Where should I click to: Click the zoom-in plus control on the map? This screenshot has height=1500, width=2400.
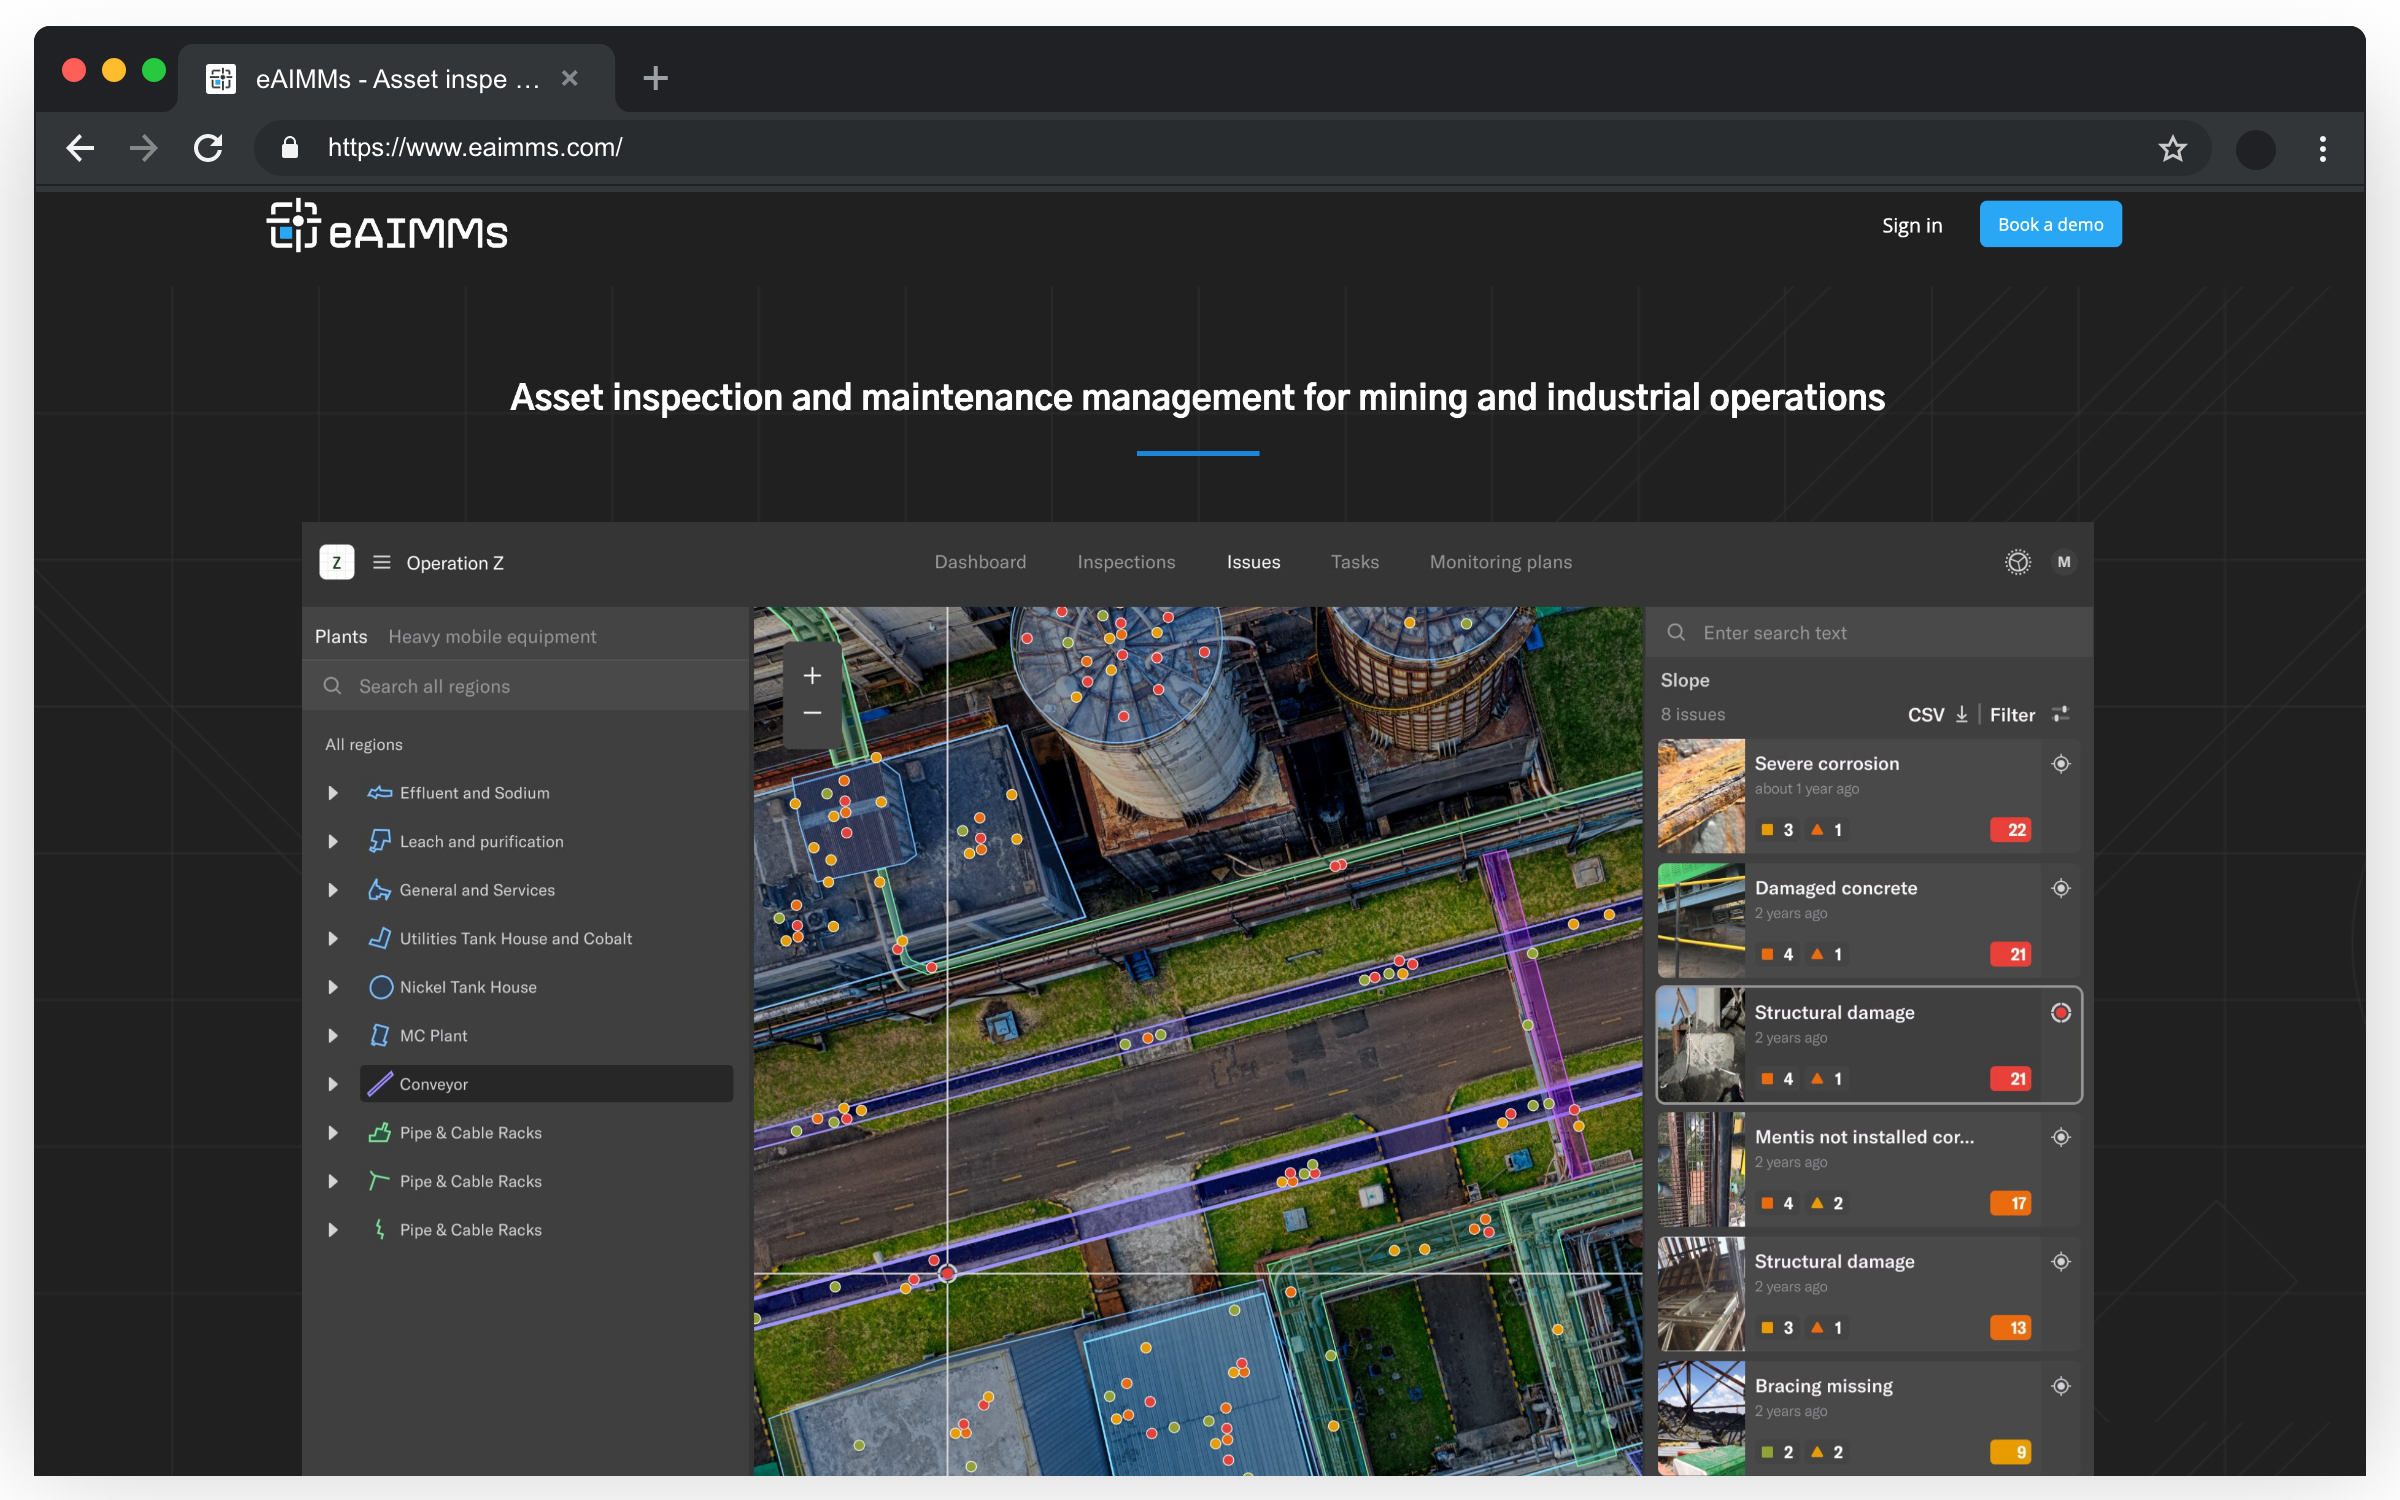pos(811,675)
